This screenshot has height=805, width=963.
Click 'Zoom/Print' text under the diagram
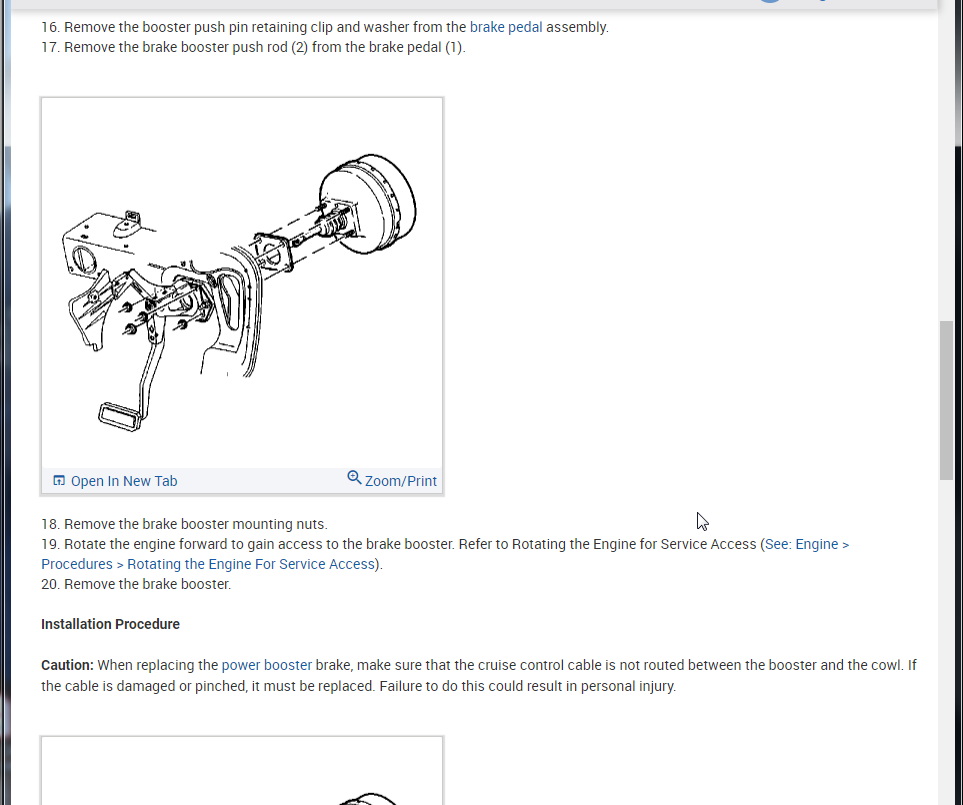coord(401,481)
